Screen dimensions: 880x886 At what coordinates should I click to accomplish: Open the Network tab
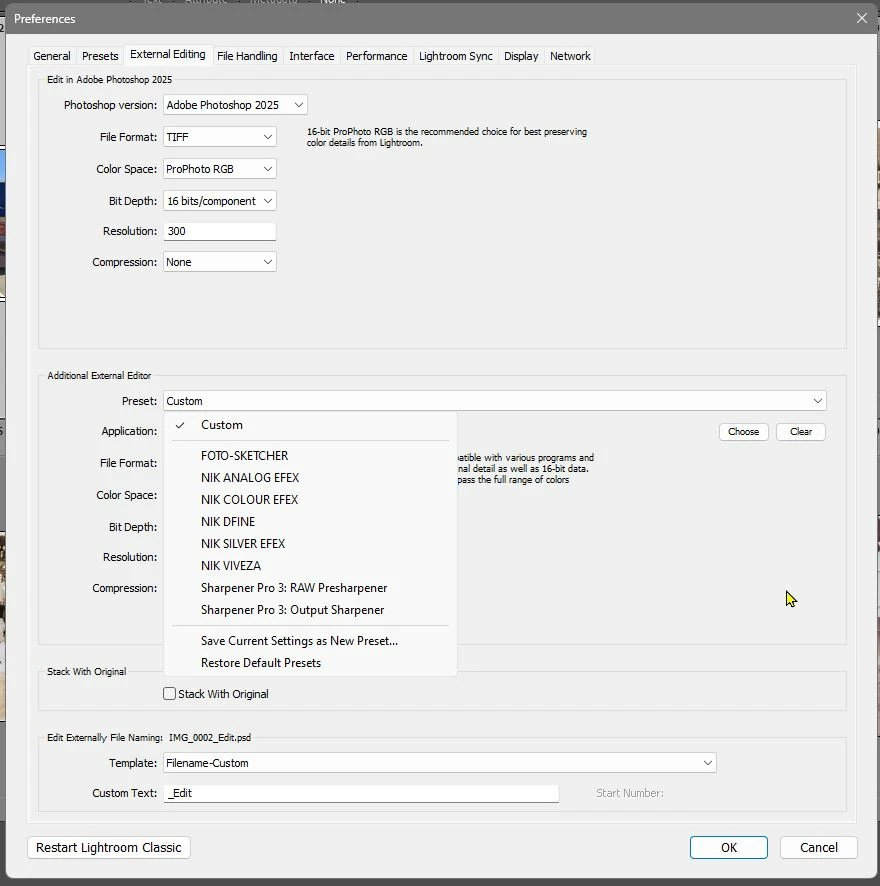point(570,56)
